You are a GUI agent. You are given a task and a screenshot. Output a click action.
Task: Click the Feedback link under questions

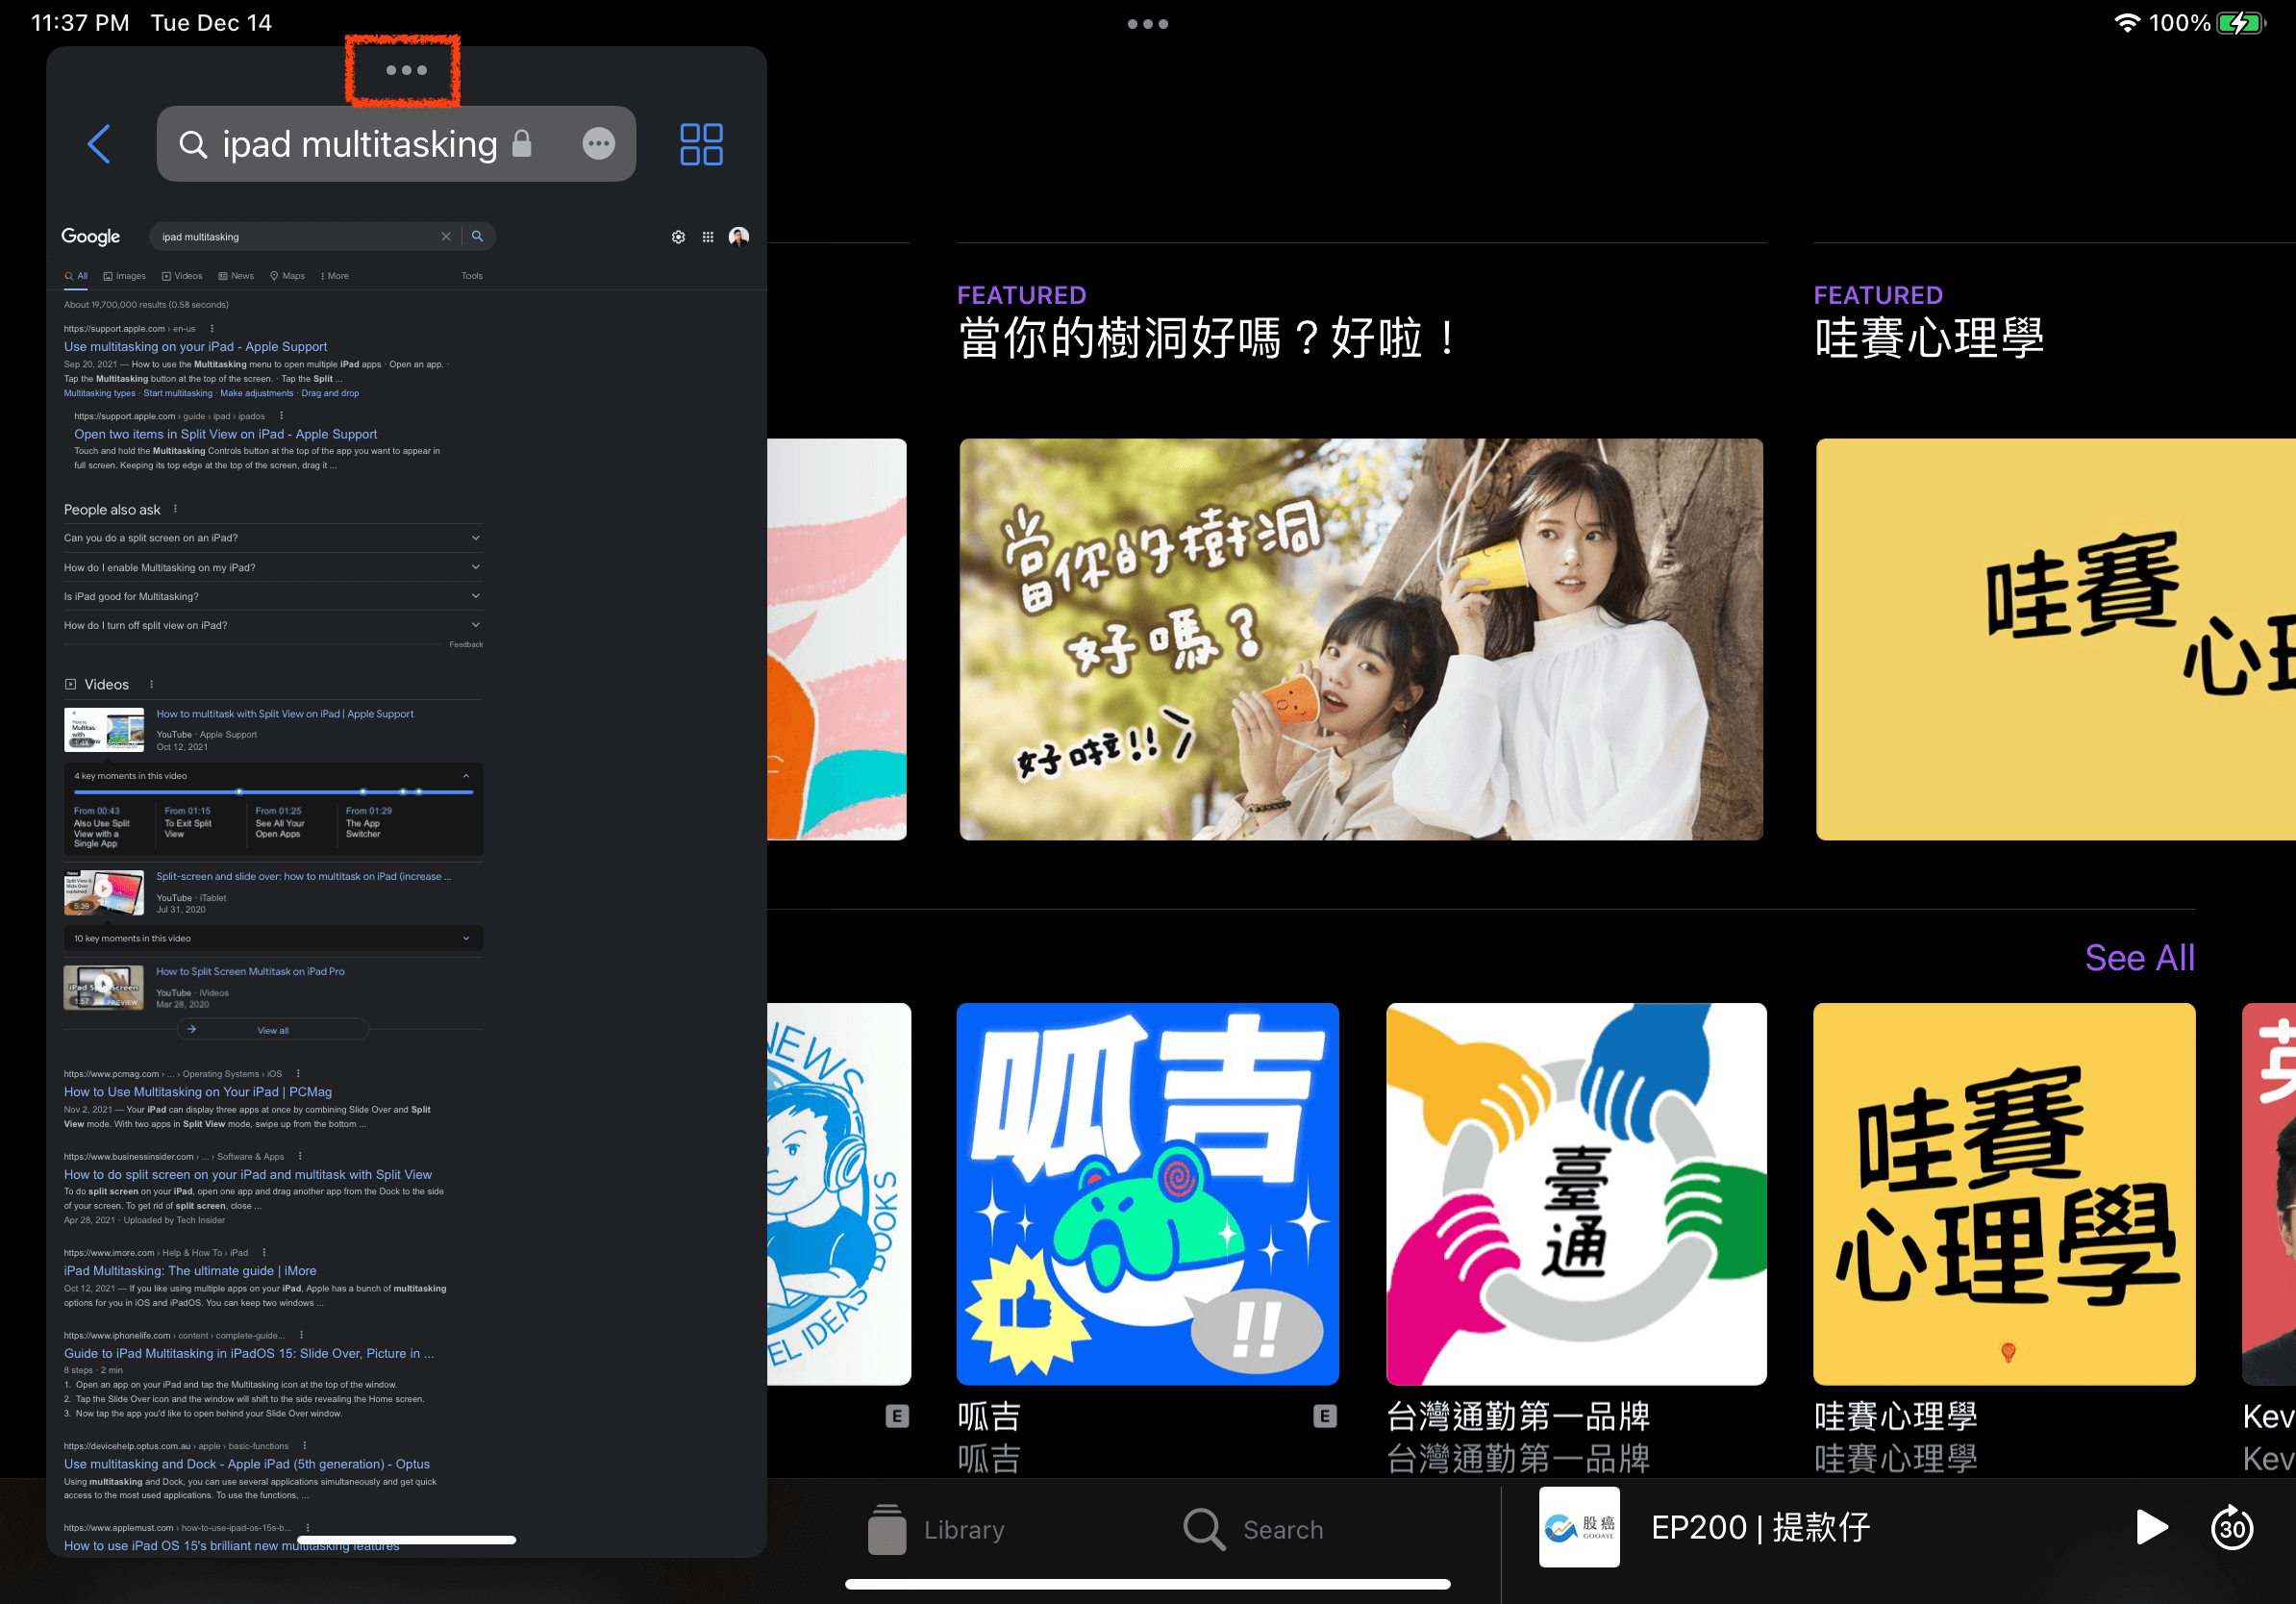pos(466,645)
